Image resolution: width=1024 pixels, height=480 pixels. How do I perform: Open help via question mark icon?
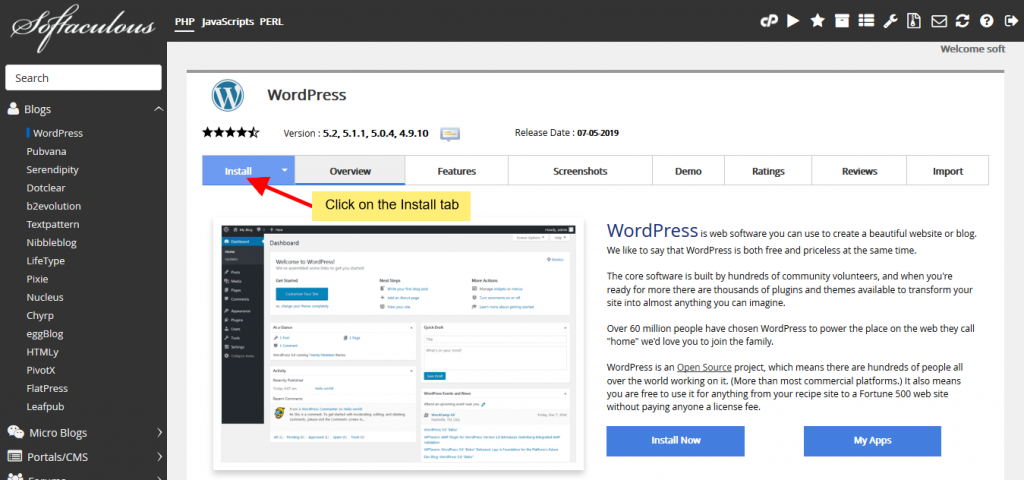click(x=985, y=21)
